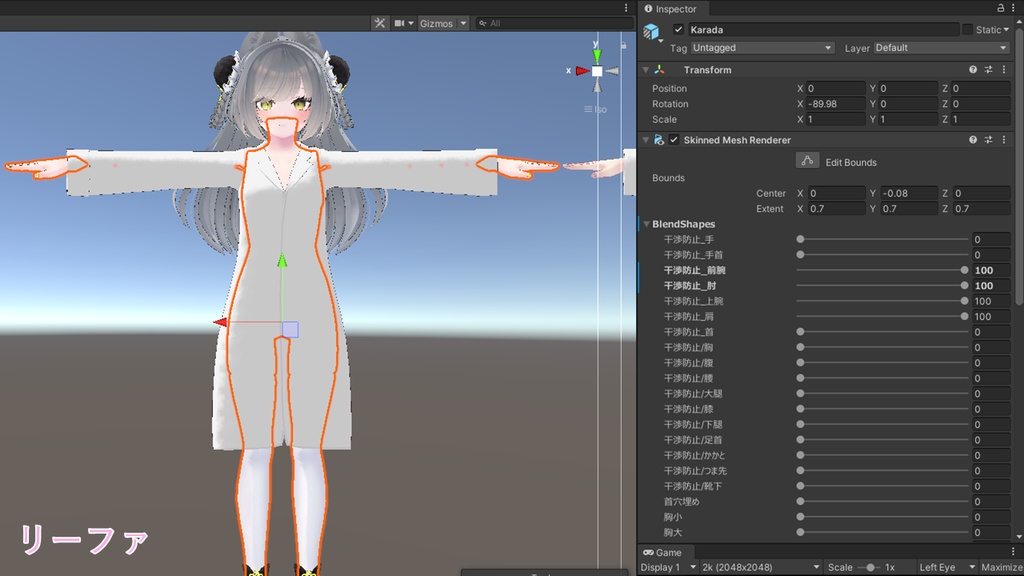This screenshot has width=1024, height=576.
Task: Click the Edit Bounds button
Action: [807, 161]
